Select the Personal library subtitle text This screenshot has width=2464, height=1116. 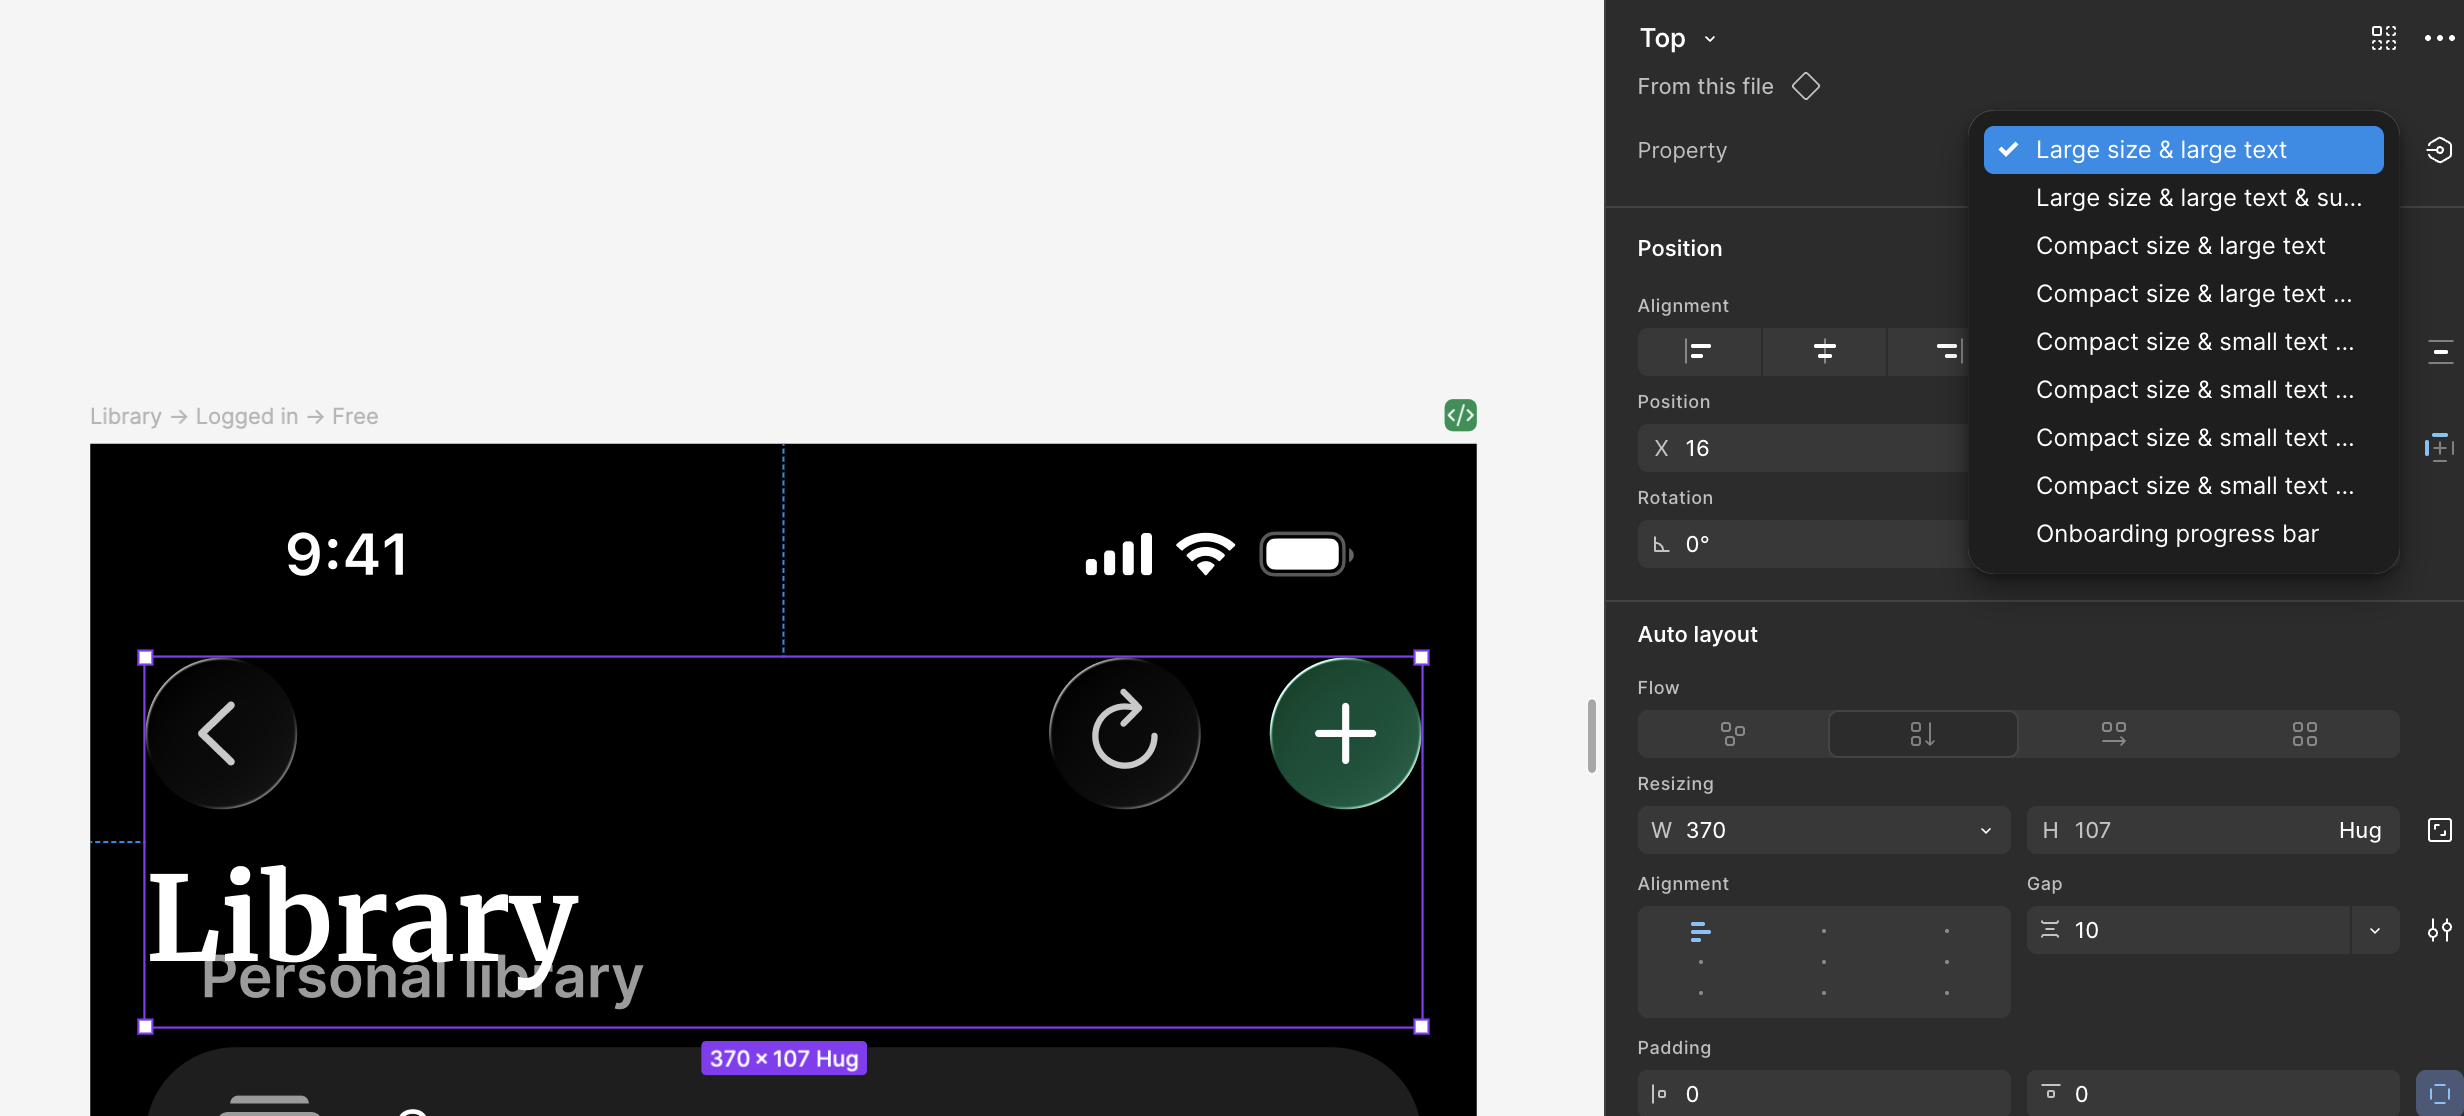click(x=421, y=977)
